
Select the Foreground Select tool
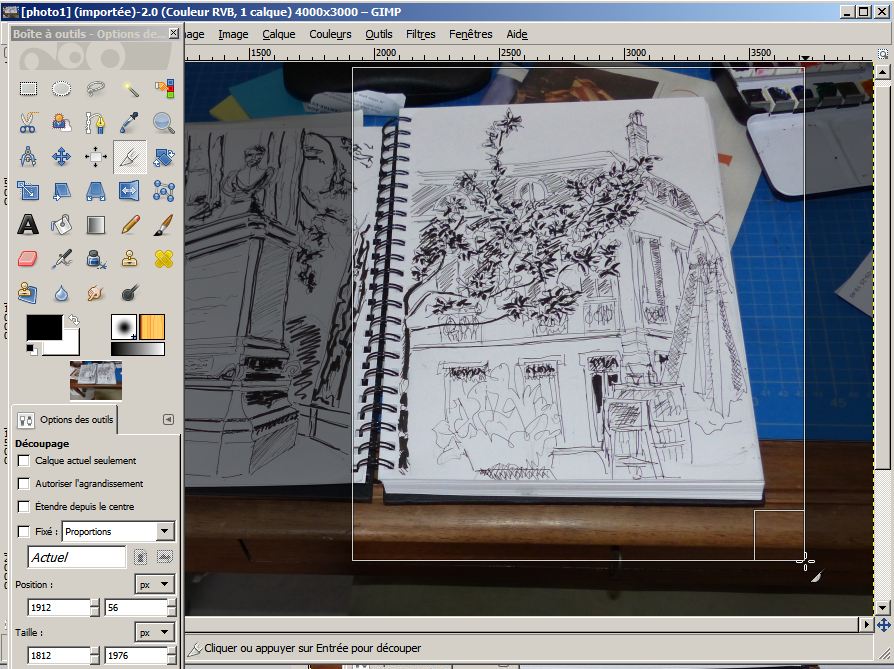tap(62, 123)
